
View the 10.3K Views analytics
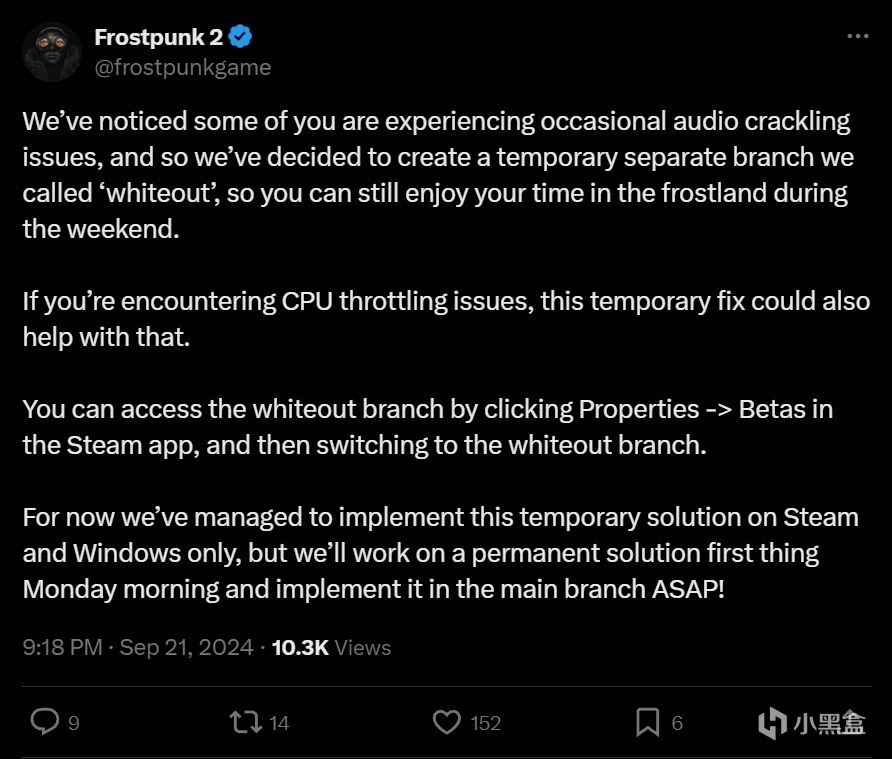pos(332,647)
